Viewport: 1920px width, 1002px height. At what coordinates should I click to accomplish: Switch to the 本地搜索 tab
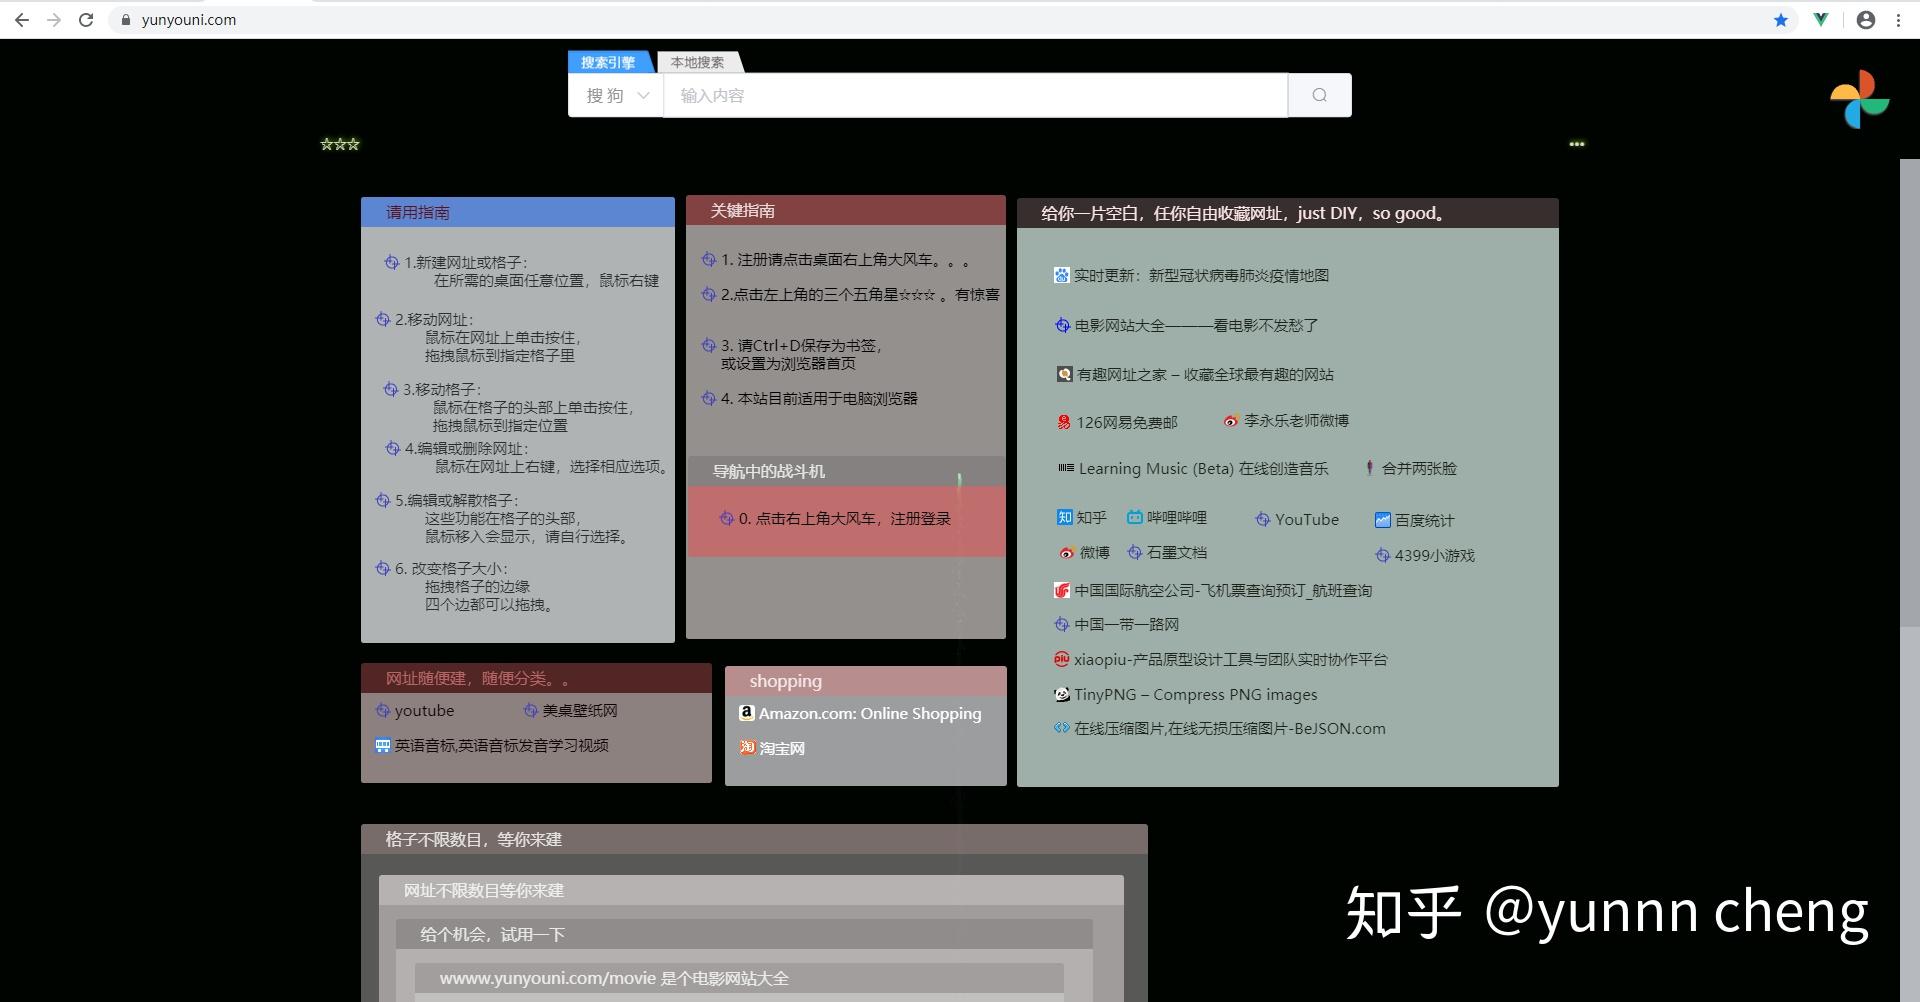[697, 62]
